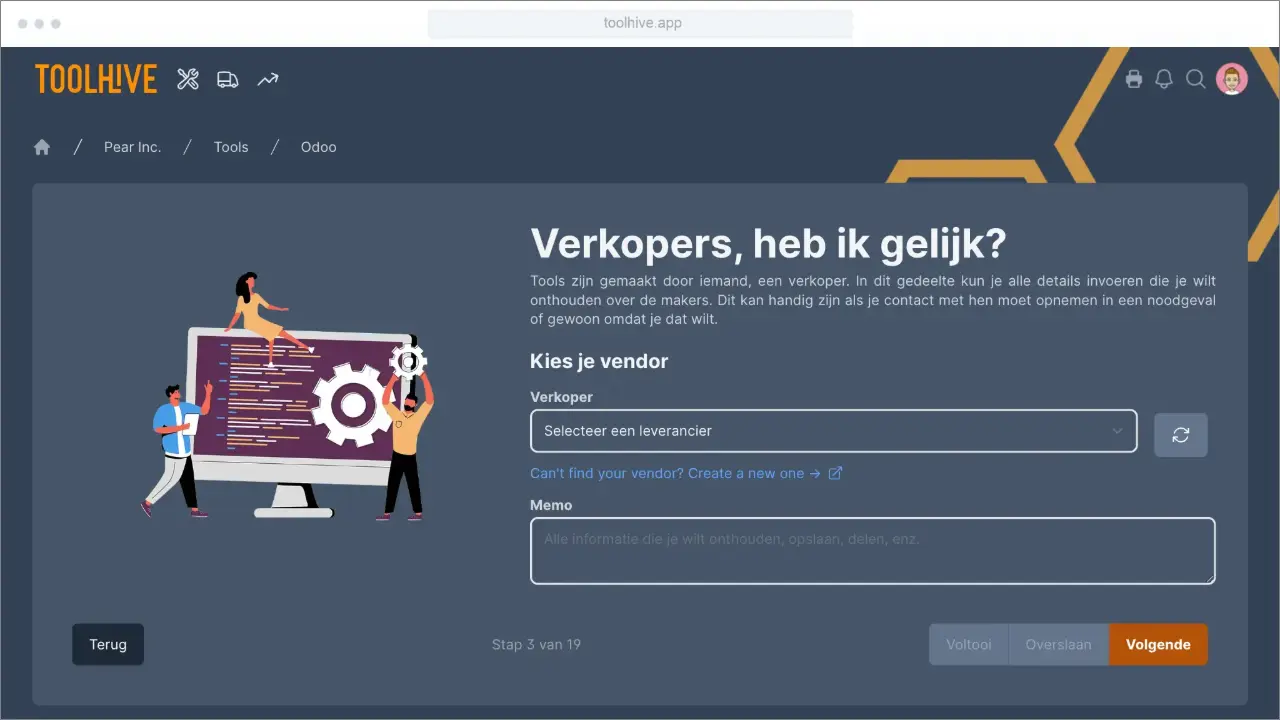Click the external link icon next to vendor link

point(835,473)
